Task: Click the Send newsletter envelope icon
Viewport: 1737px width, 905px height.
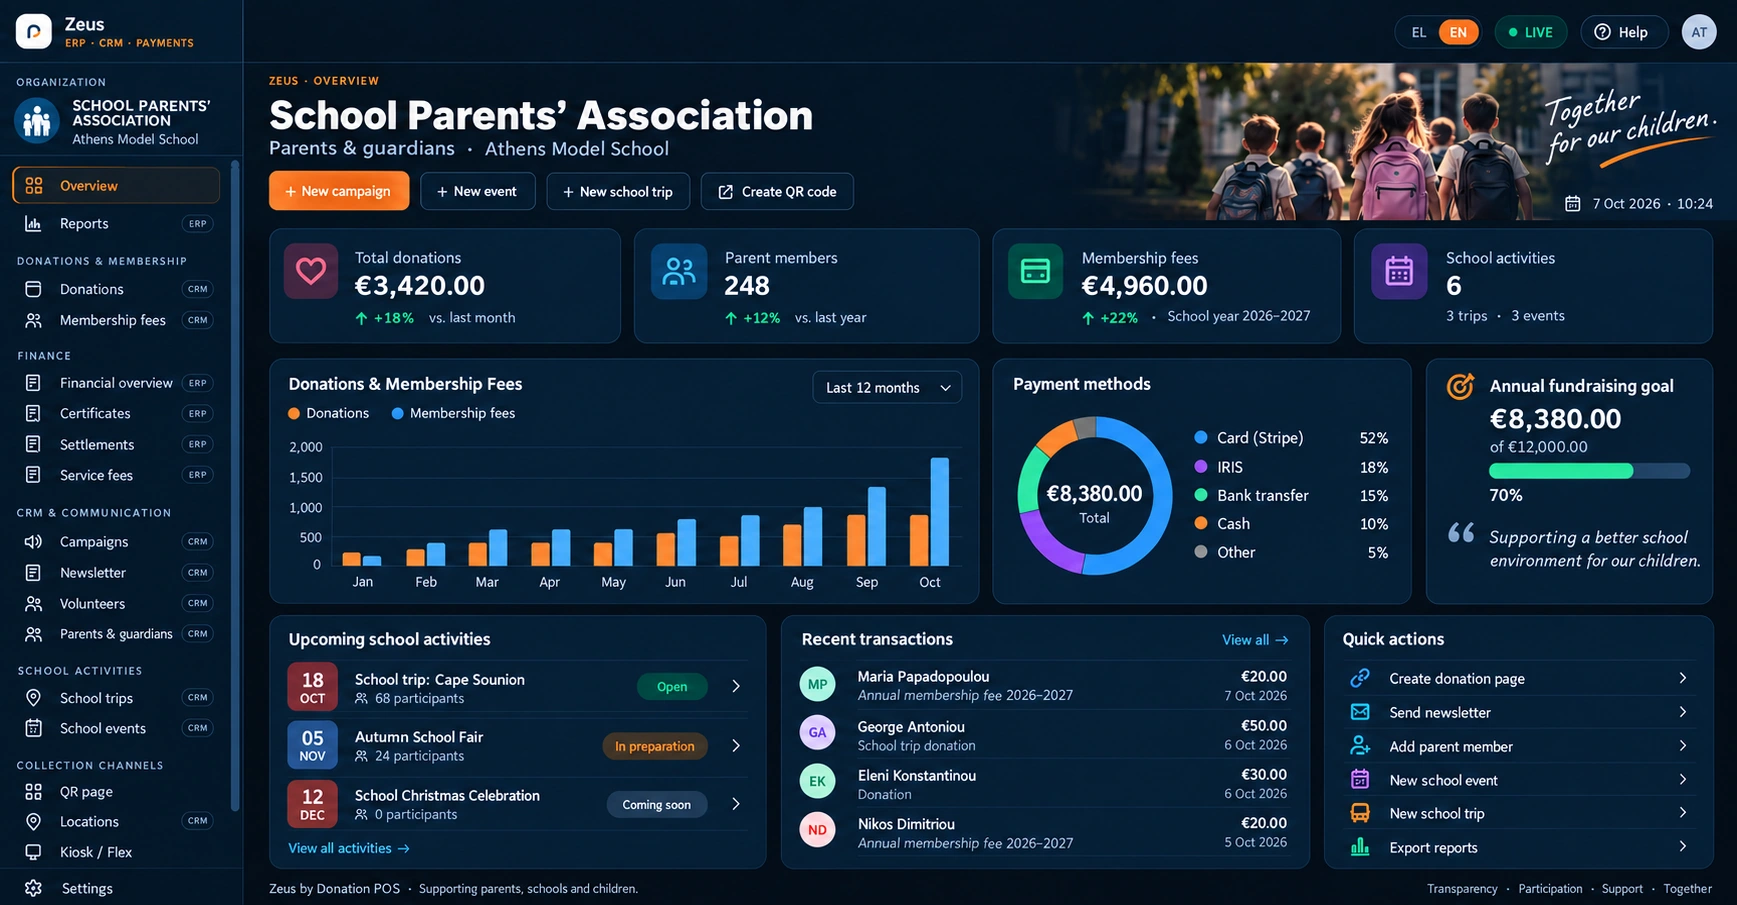Action: tap(1360, 712)
